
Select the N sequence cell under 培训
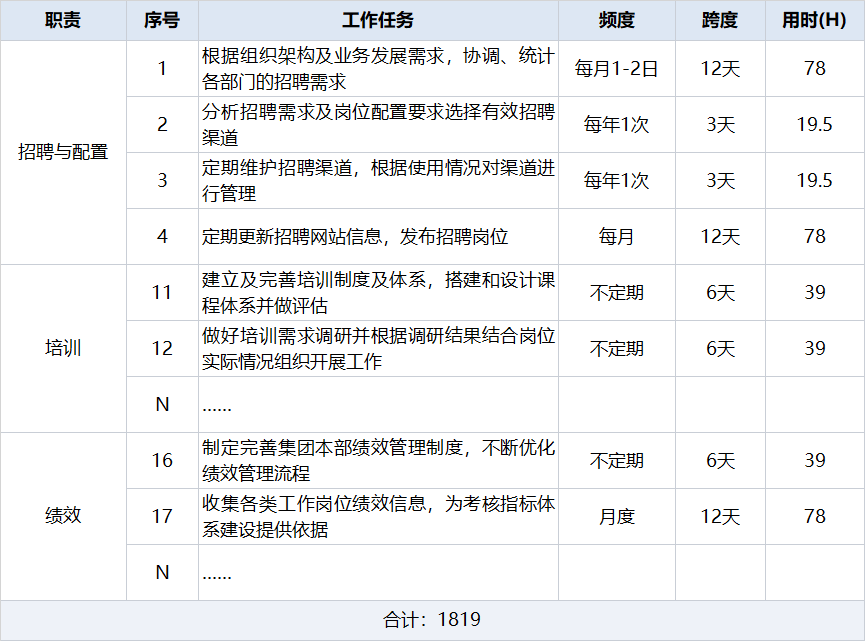coord(162,404)
